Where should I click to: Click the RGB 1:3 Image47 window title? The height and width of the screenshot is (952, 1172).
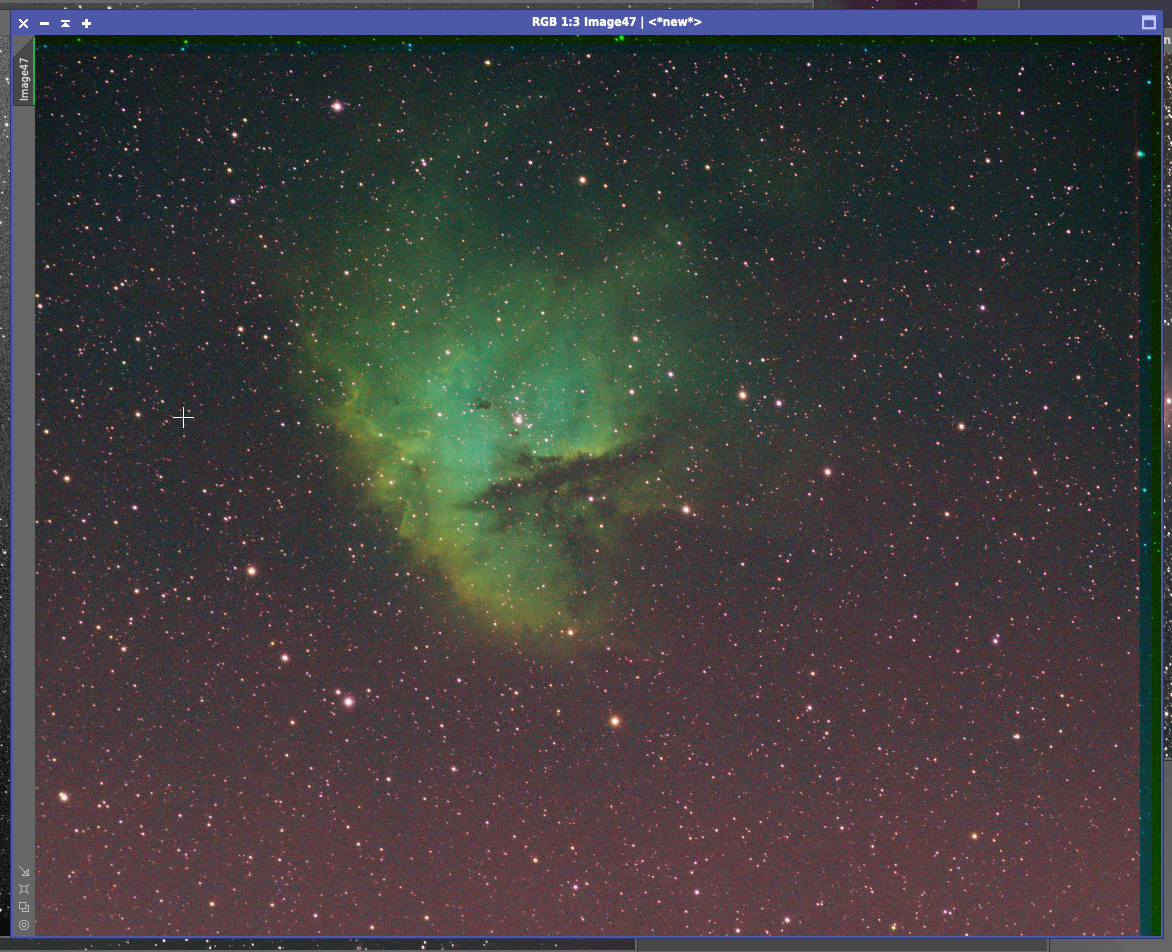click(616, 22)
